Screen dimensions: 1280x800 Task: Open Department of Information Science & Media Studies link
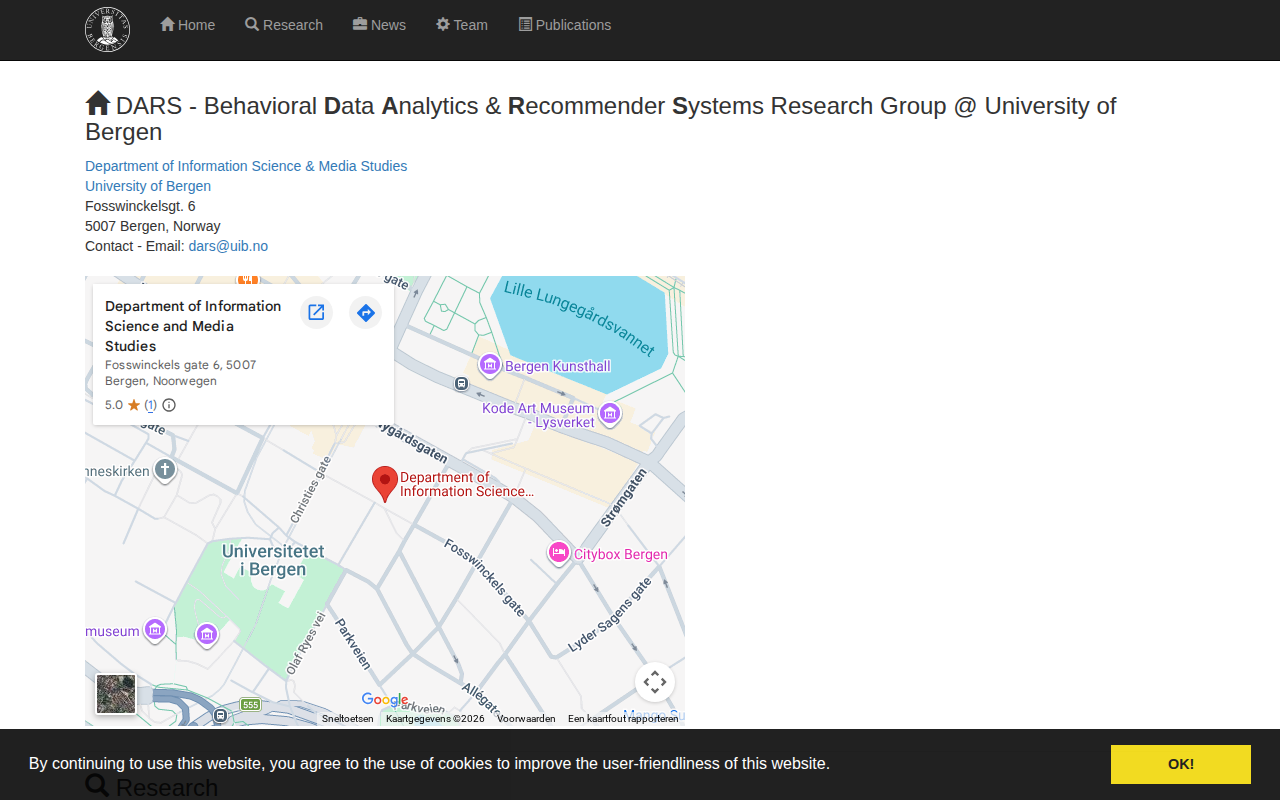tap(246, 166)
